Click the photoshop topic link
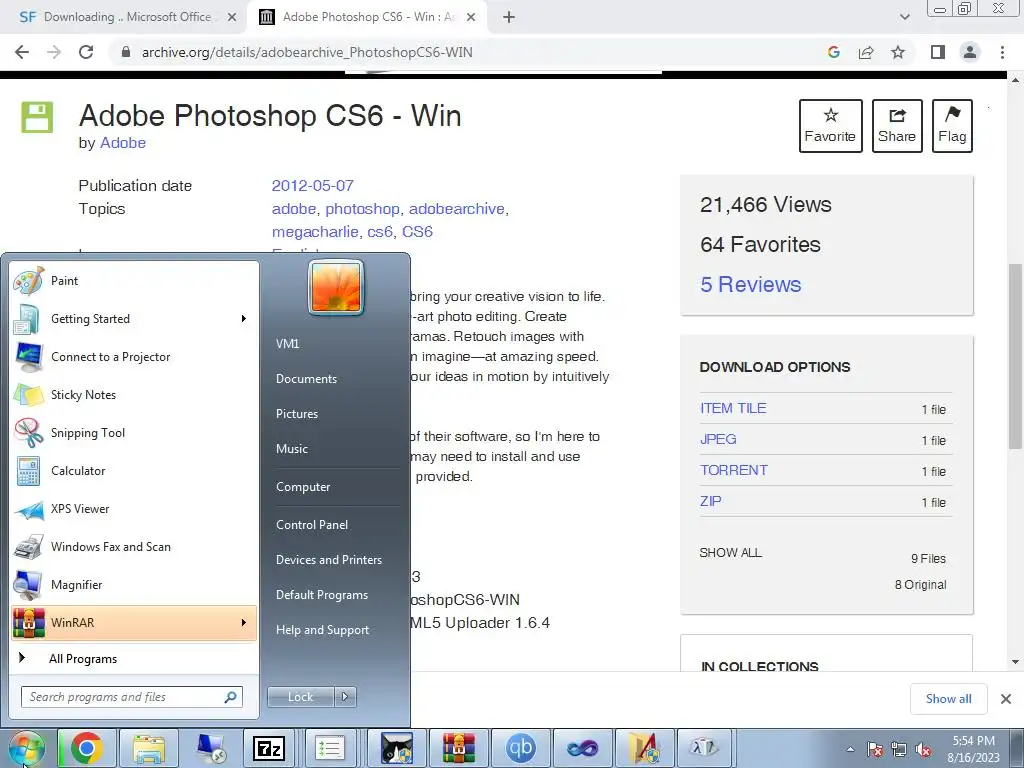 (x=362, y=209)
